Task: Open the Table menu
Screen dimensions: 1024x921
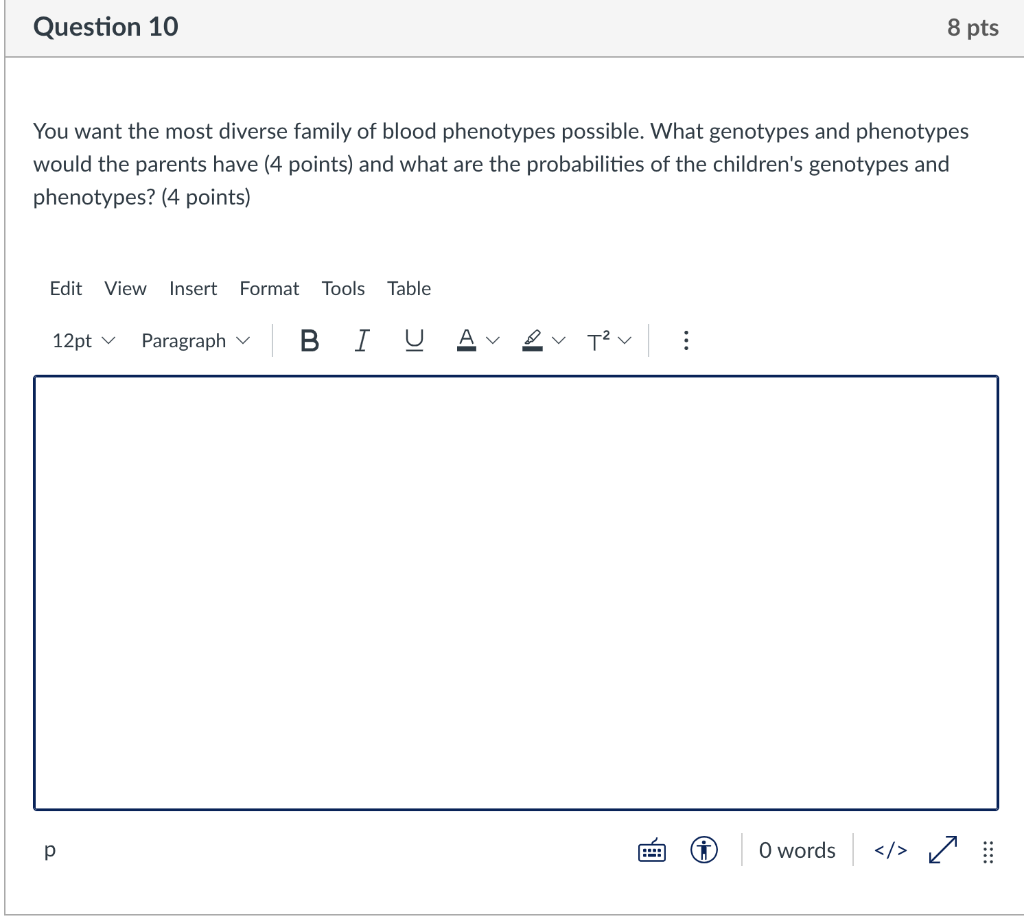Action: tap(409, 288)
